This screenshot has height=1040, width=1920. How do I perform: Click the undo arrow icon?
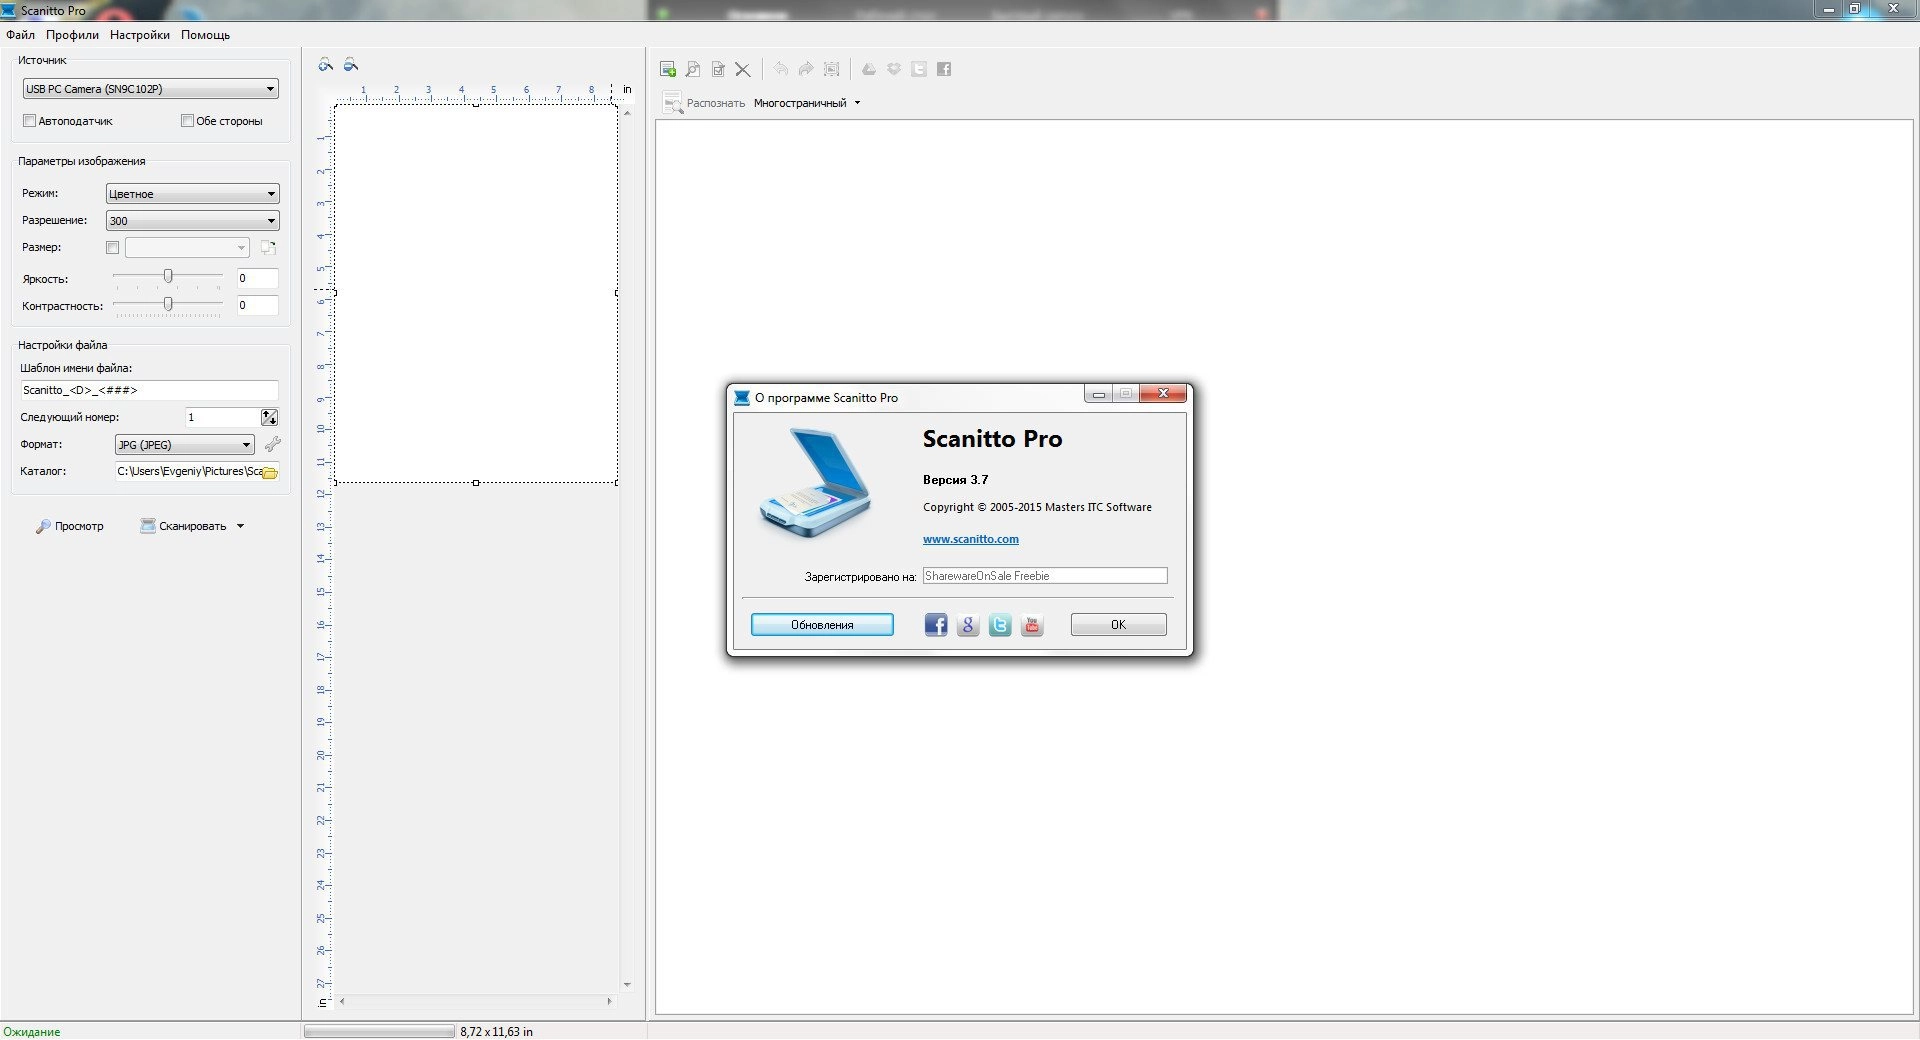coord(781,69)
